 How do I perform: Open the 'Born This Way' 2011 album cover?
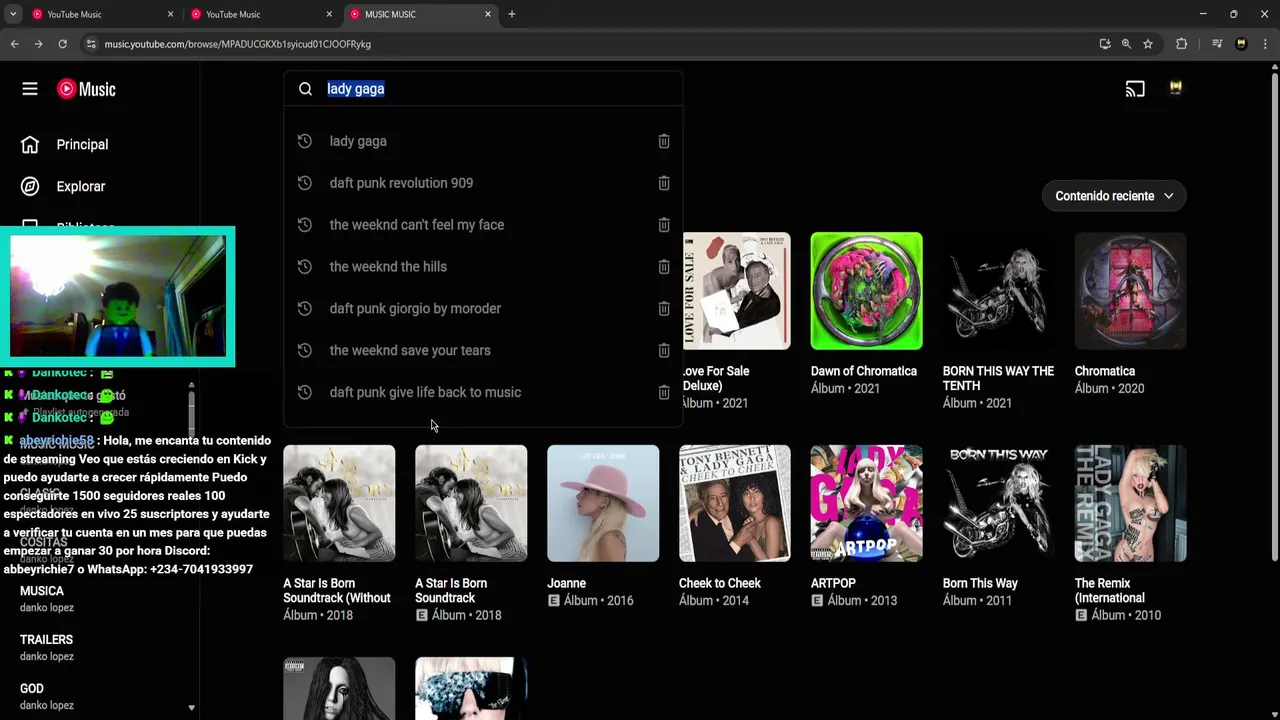999,503
